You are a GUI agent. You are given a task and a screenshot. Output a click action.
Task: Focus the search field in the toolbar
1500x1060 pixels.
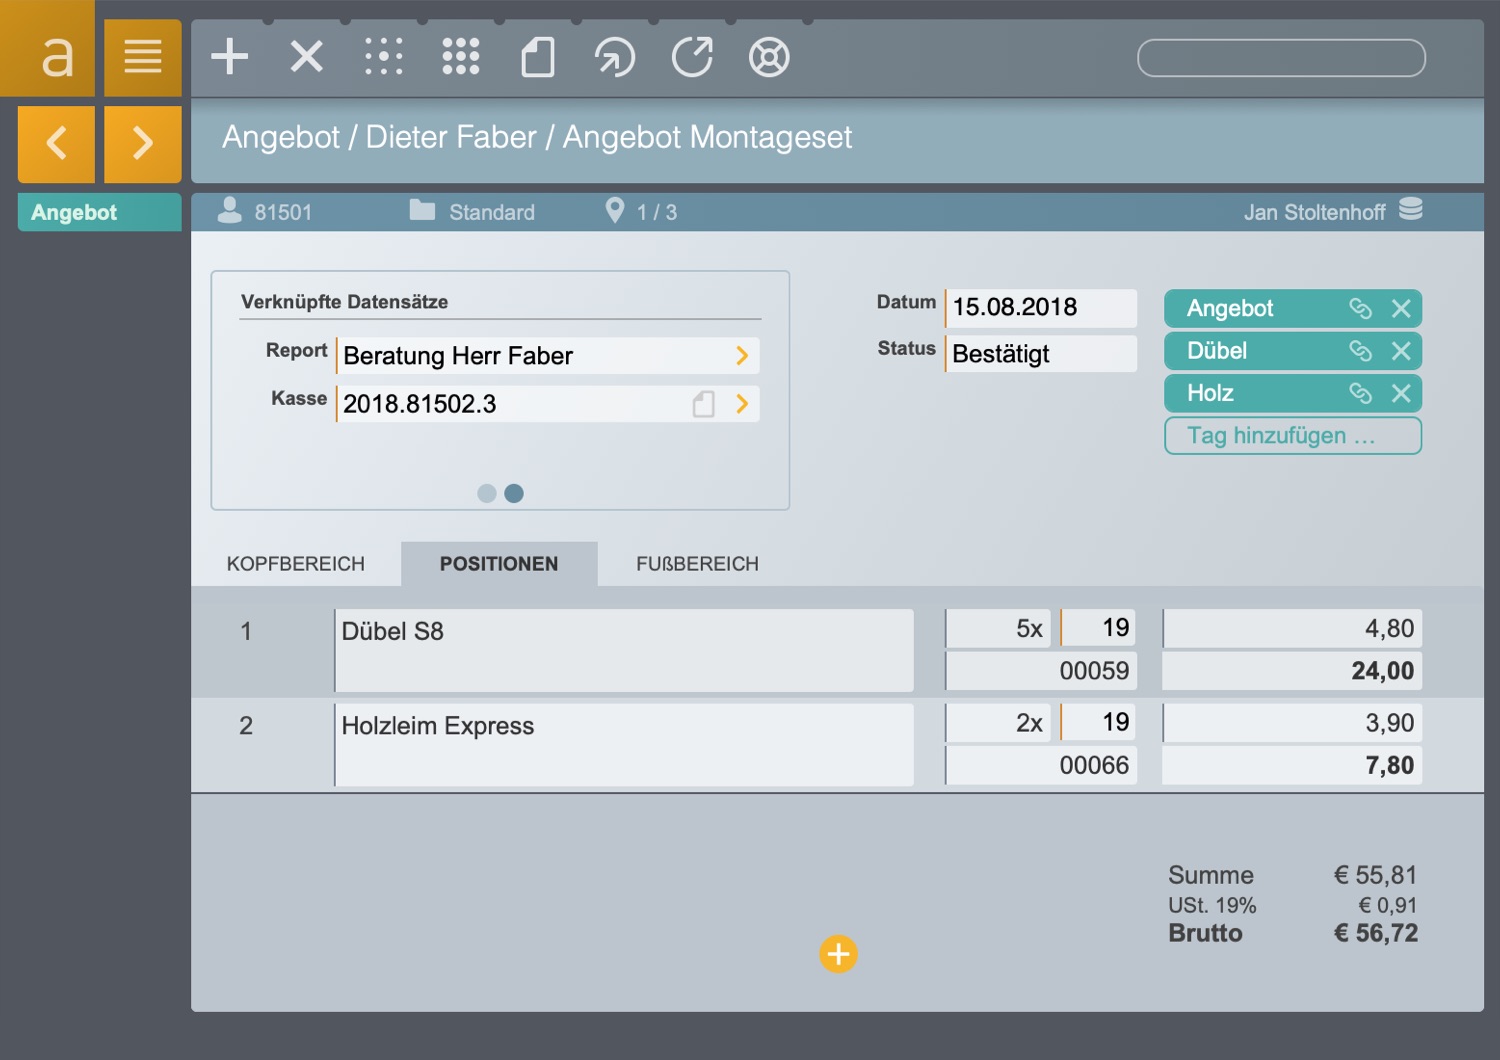(x=1281, y=58)
